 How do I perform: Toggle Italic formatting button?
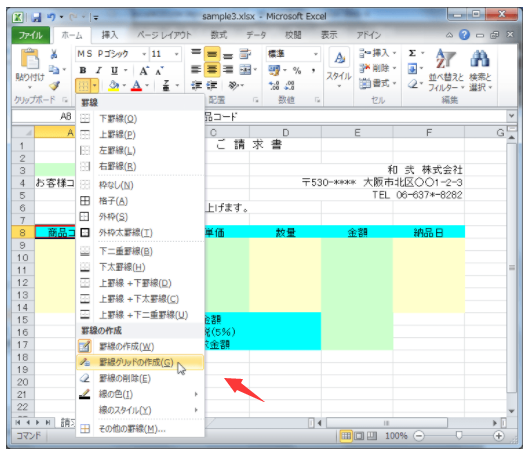pos(98,70)
